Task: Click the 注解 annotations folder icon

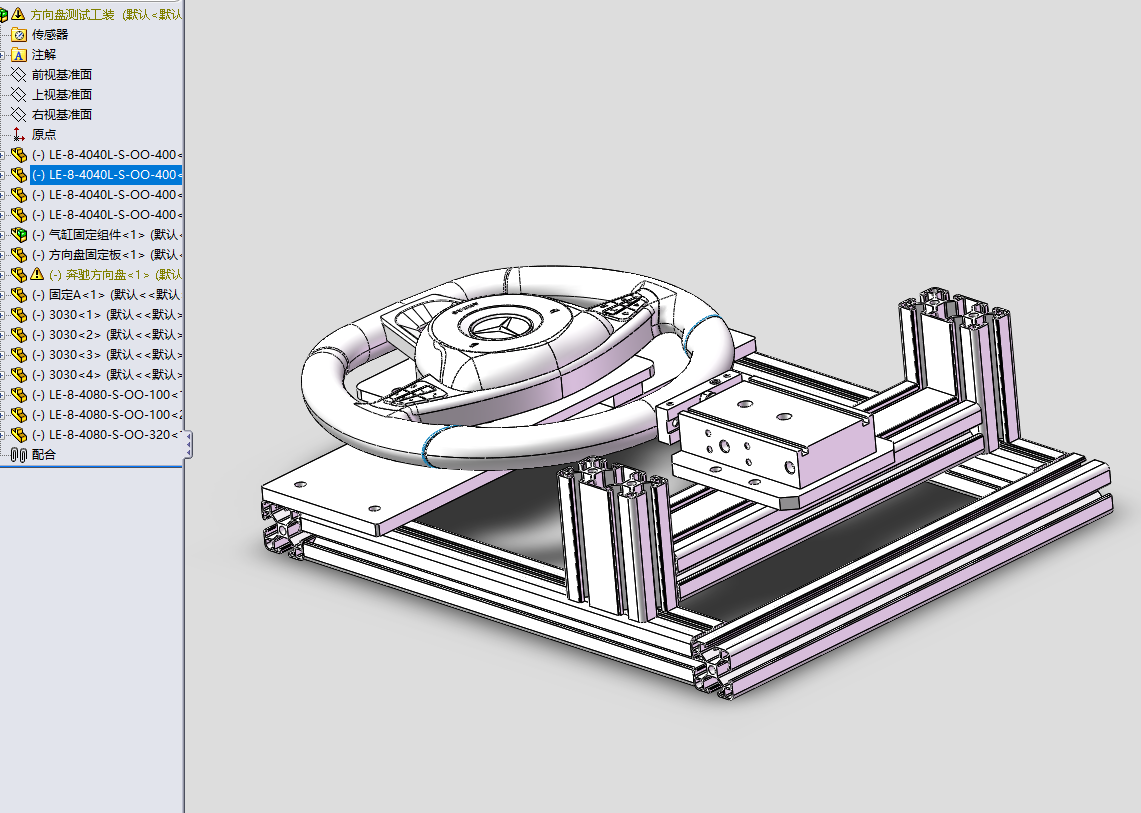Action: (19, 55)
